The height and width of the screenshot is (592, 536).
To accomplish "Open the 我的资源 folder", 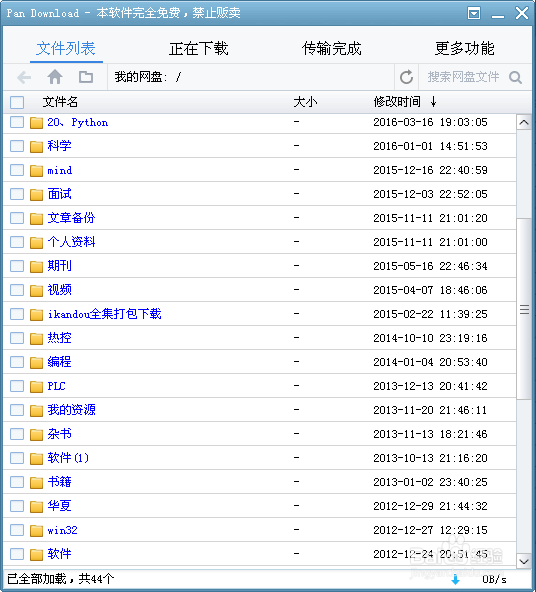I will 71,410.
